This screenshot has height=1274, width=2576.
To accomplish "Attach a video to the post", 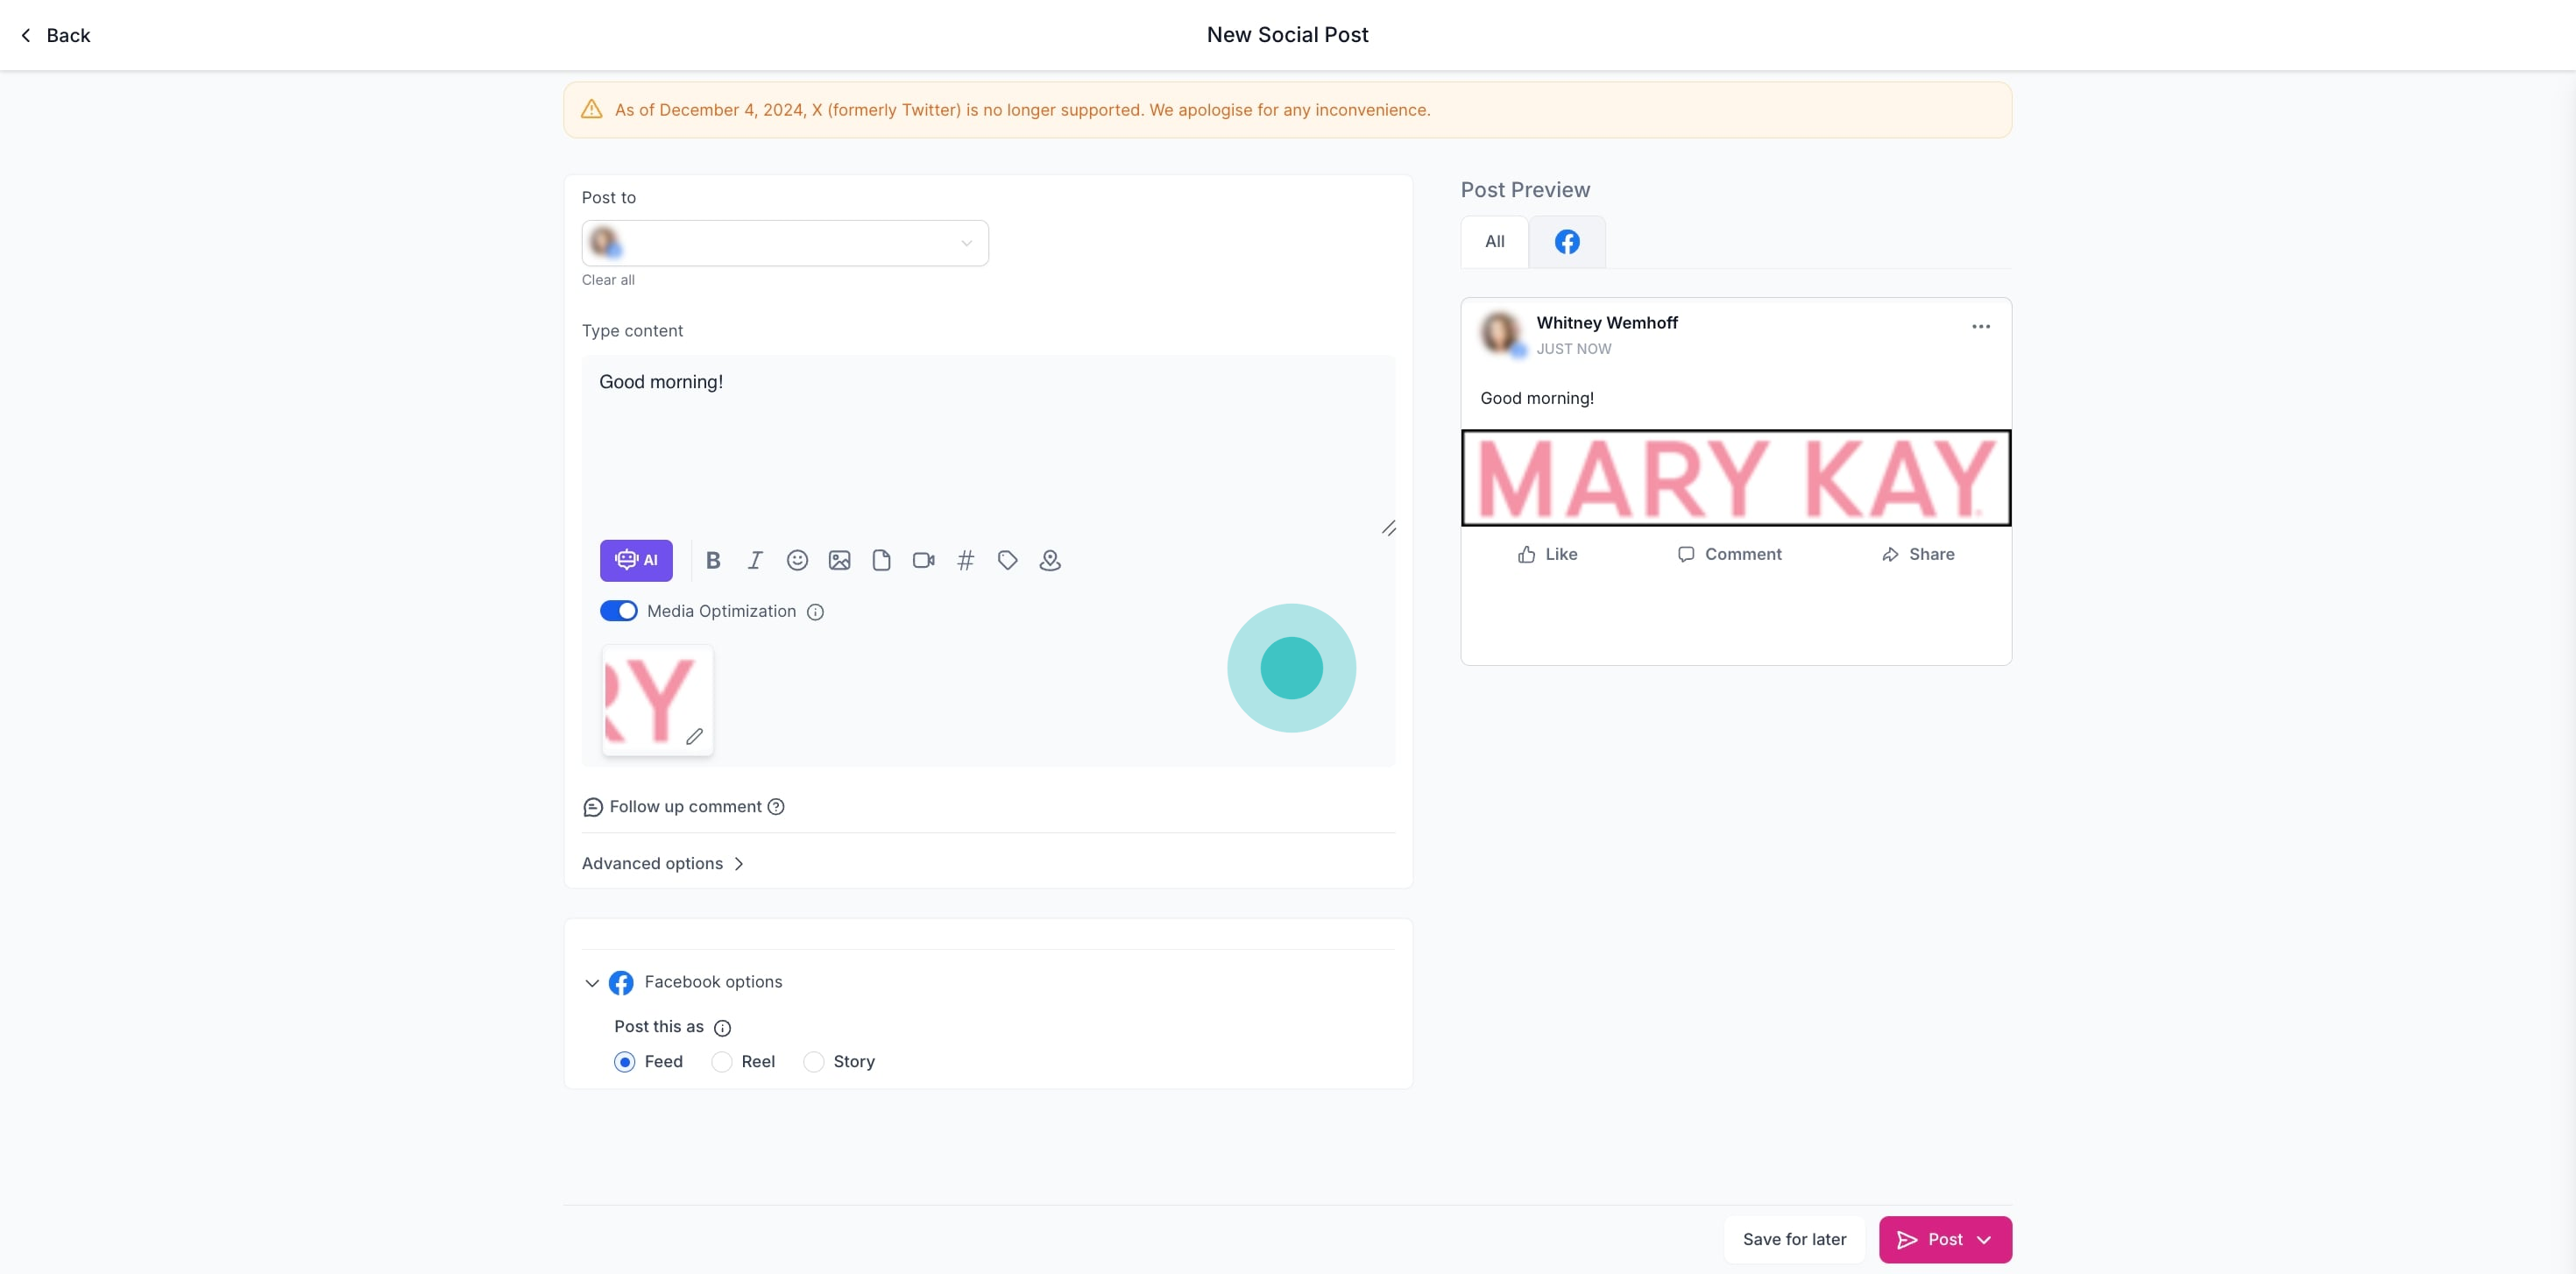I will coord(923,560).
